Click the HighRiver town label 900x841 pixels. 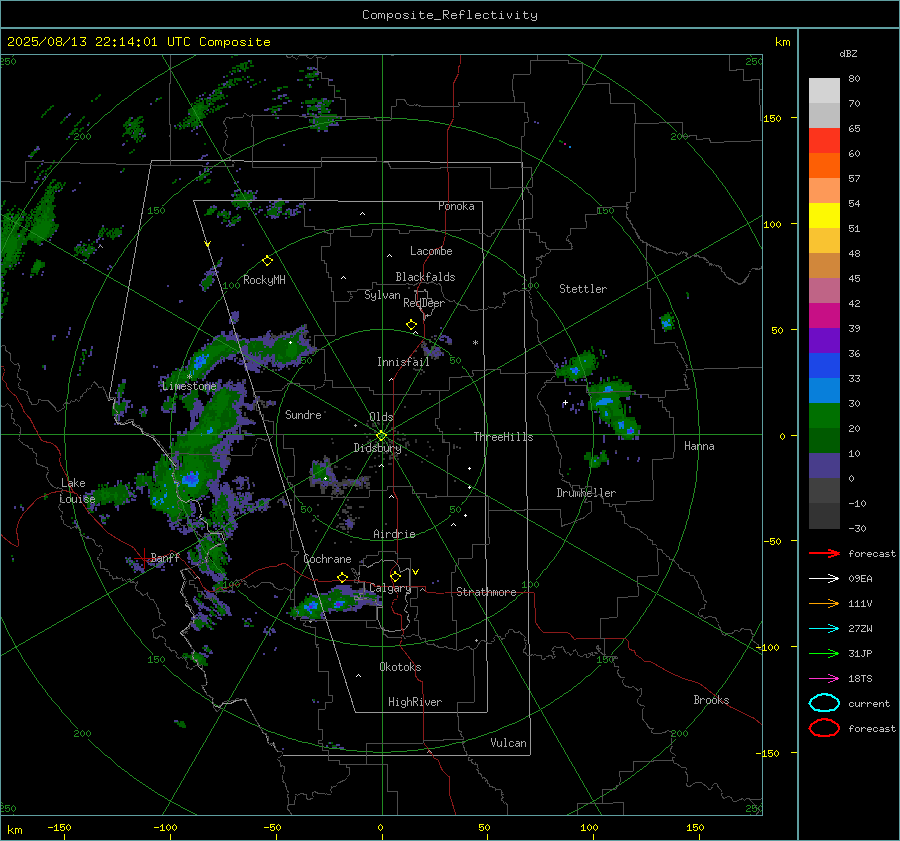[415, 703]
